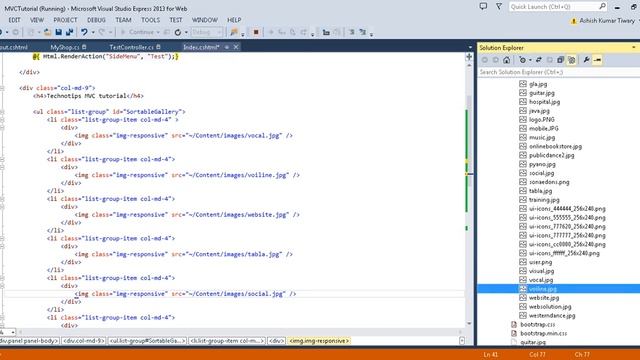Click the ul.list-group#SortableGa... breadcrumb
This screenshot has height=360, width=640.
(147, 341)
